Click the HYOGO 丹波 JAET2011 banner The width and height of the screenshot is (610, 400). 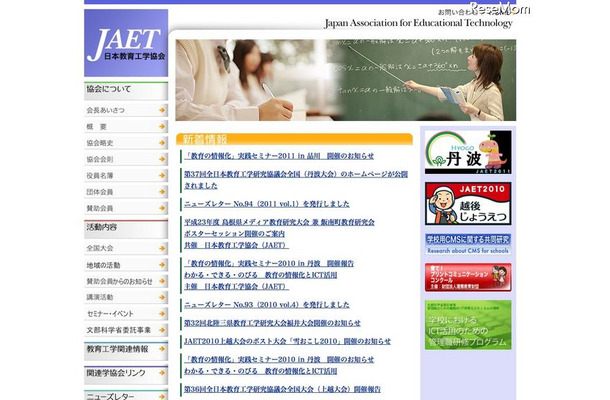468,152
